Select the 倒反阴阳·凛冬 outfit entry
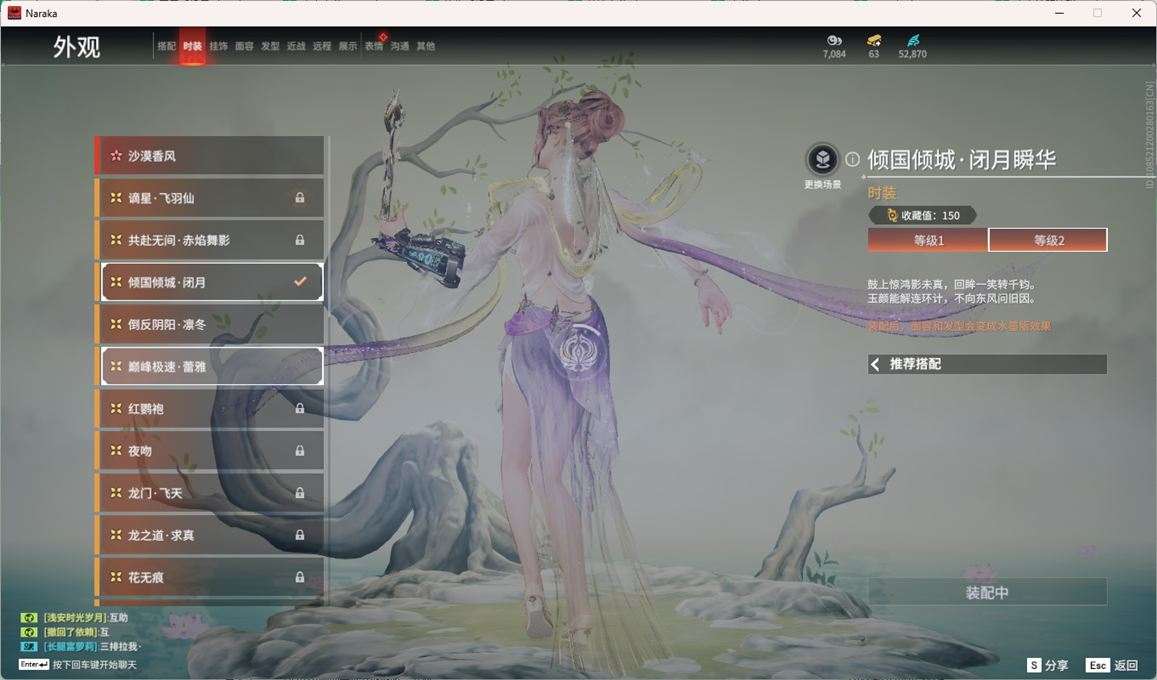The height and width of the screenshot is (680, 1157). pos(208,324)
